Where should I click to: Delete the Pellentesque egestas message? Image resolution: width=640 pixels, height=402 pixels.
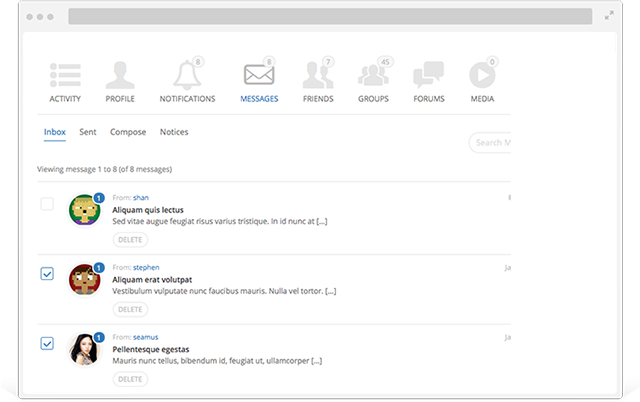(x=130, y=379)
